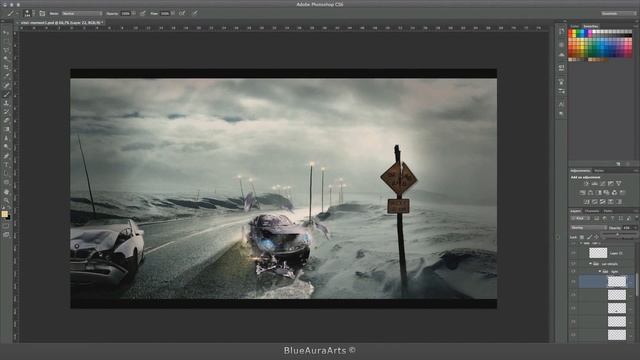640x360 pixels.
Task: Collapse the light layer group
Action: click(x=600, y=271)
